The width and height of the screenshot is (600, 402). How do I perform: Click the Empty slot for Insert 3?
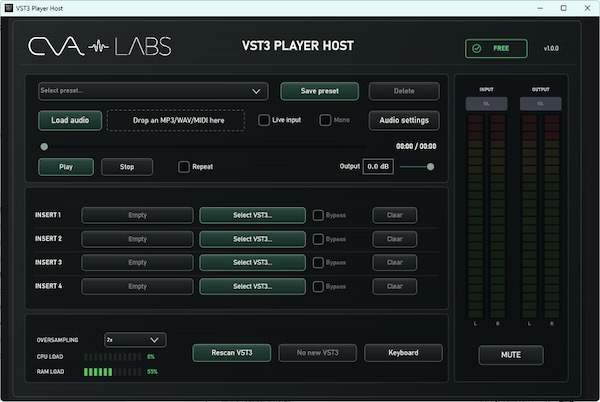pos(137,262)
